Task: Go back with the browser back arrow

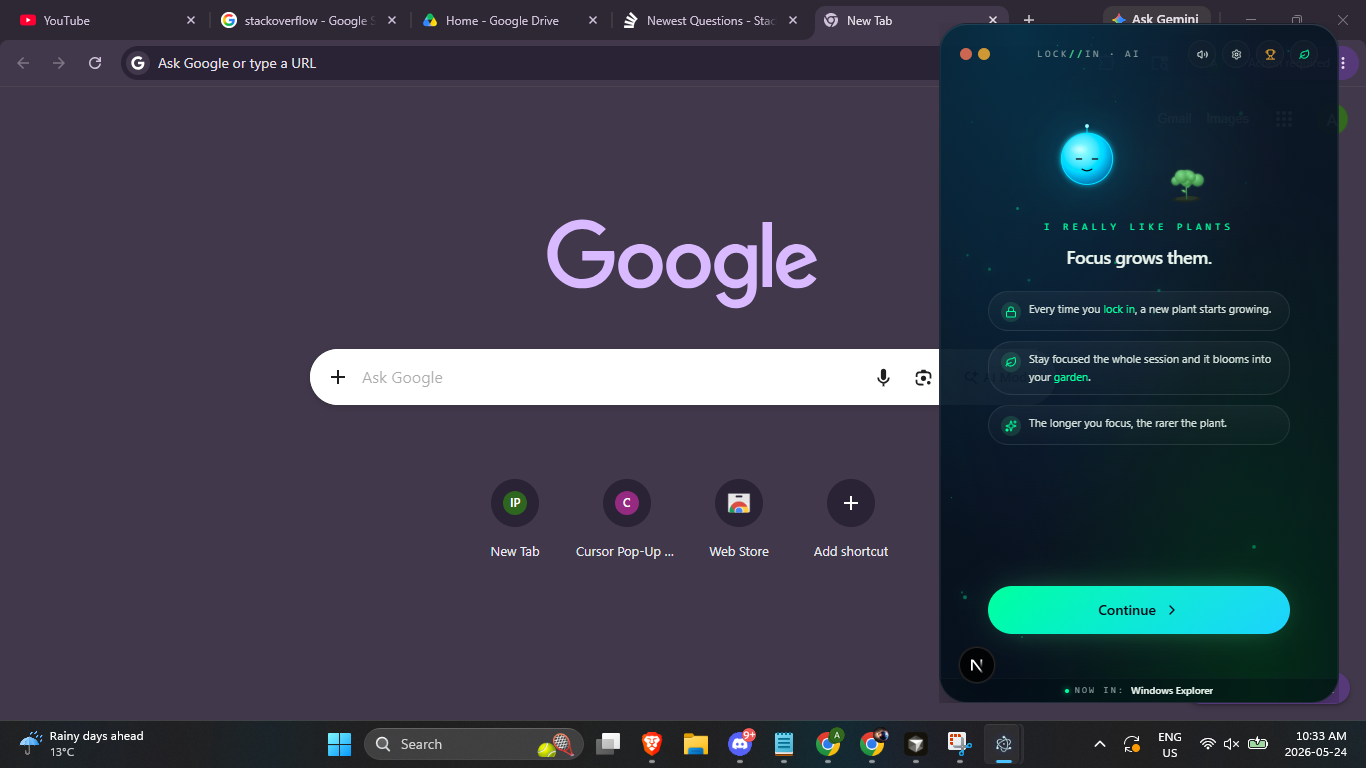Action: (23, 63)
